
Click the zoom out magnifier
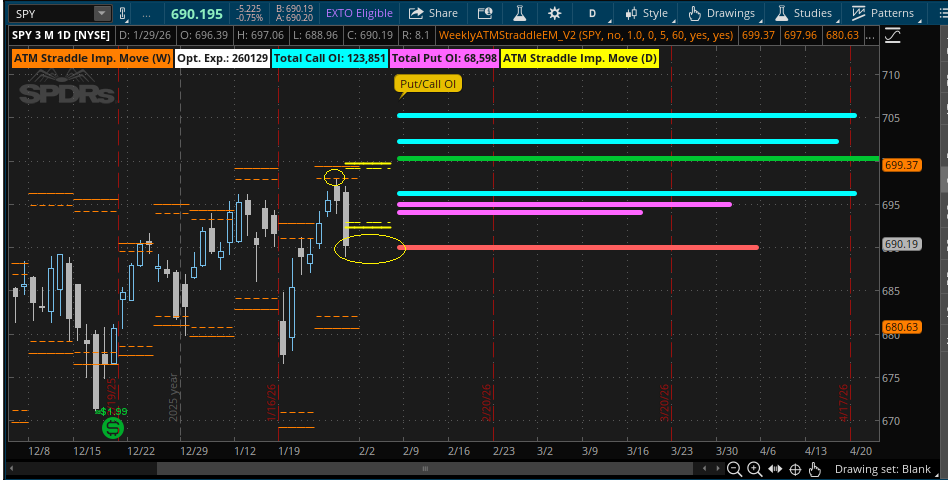click(734, 469)
